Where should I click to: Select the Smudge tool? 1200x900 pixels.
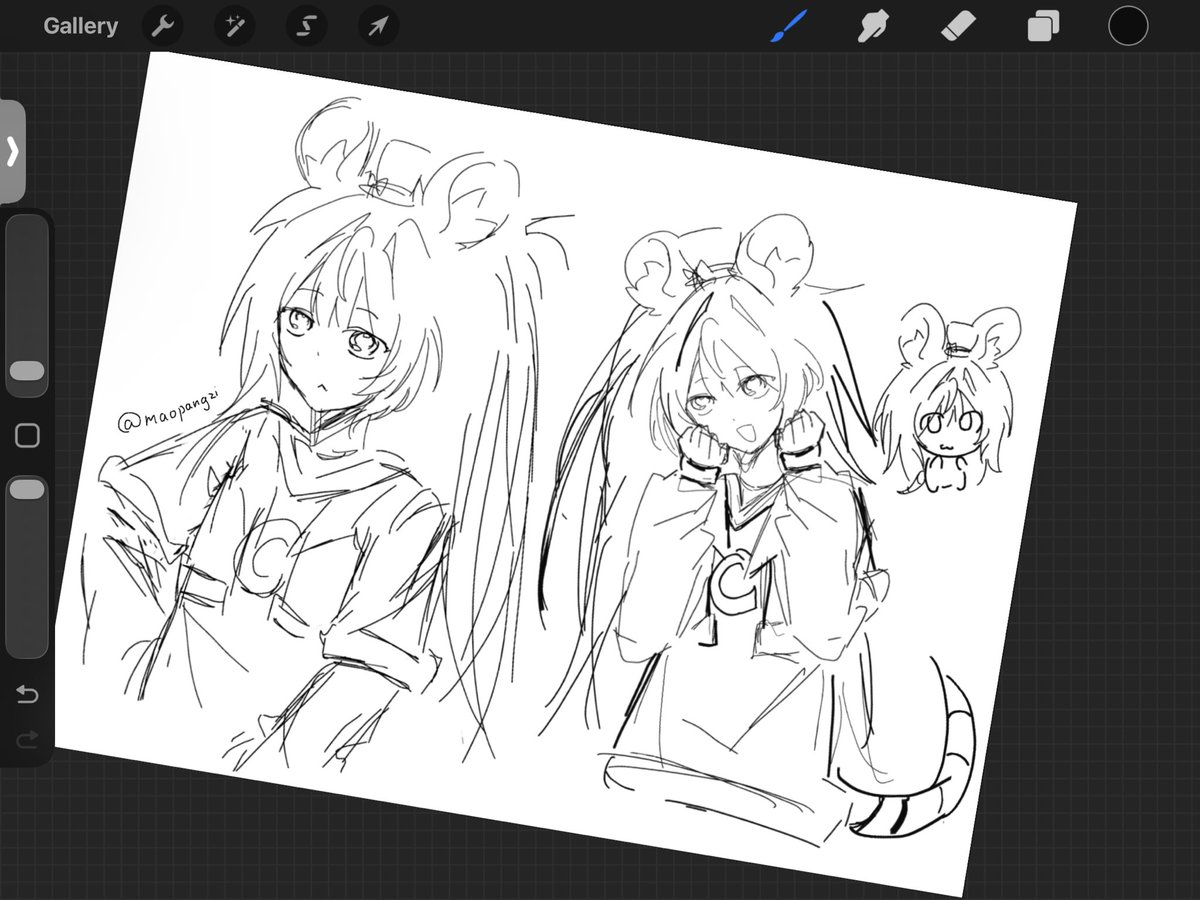pyautogui.click(x=873, y=26)
